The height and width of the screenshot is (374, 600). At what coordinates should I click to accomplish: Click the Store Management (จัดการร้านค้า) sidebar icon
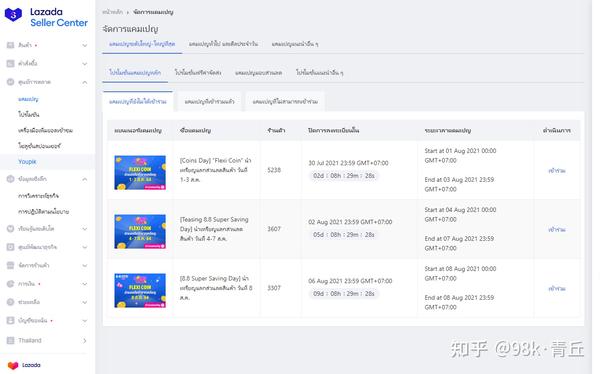[x=10, y=265]
